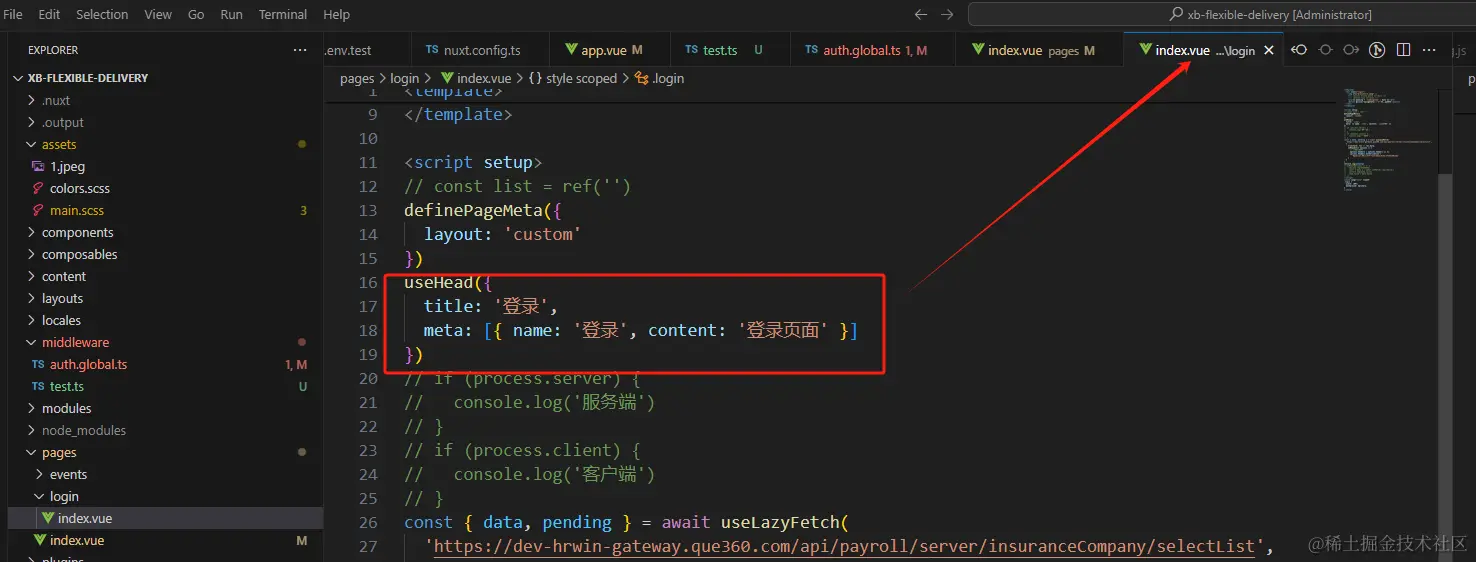1476x562 pixels.
Task: Click the circular git branch icon in editor toolbar
Action: (1377, 50)
